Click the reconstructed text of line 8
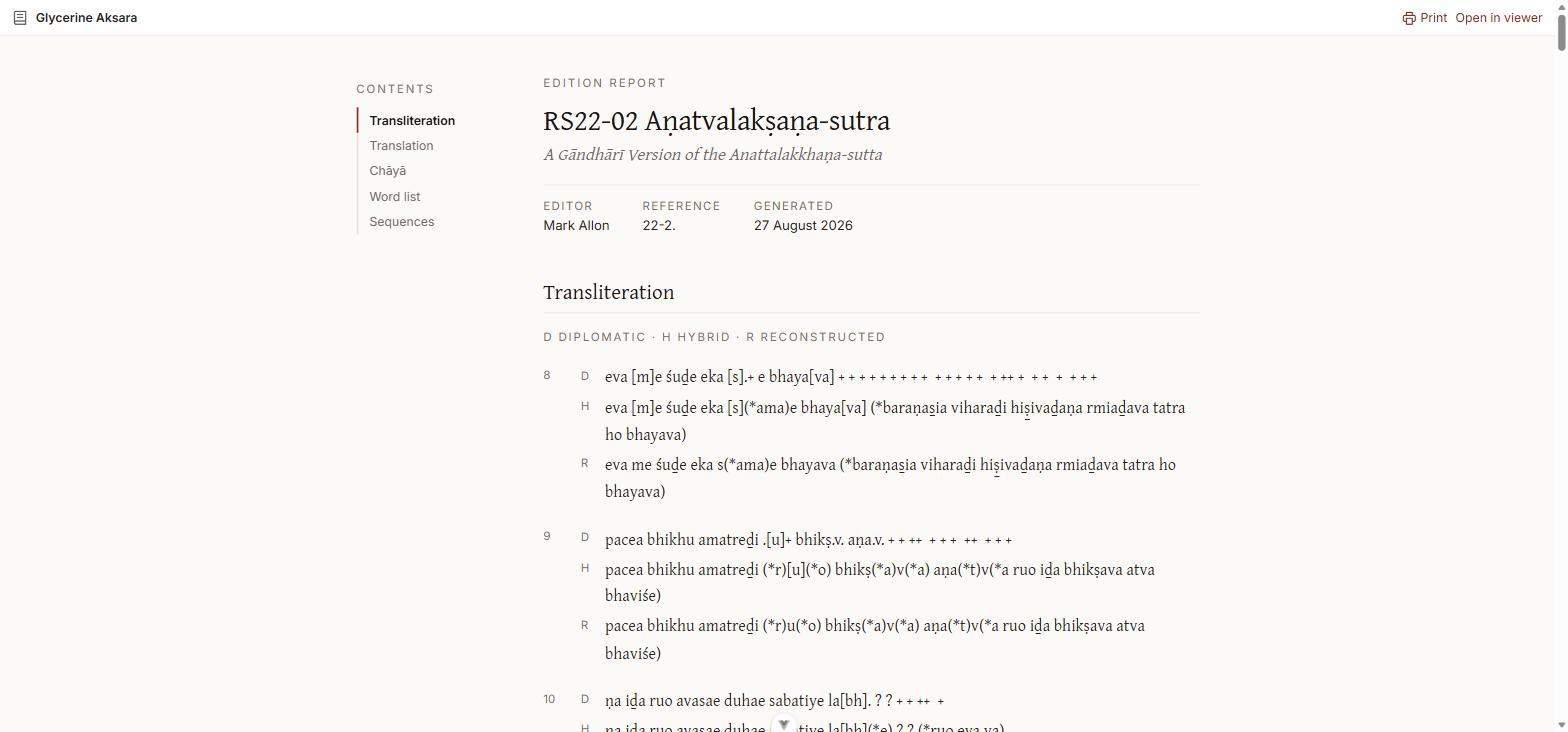Viewport: 1568px width, 732px height. (x=890, y=478)
